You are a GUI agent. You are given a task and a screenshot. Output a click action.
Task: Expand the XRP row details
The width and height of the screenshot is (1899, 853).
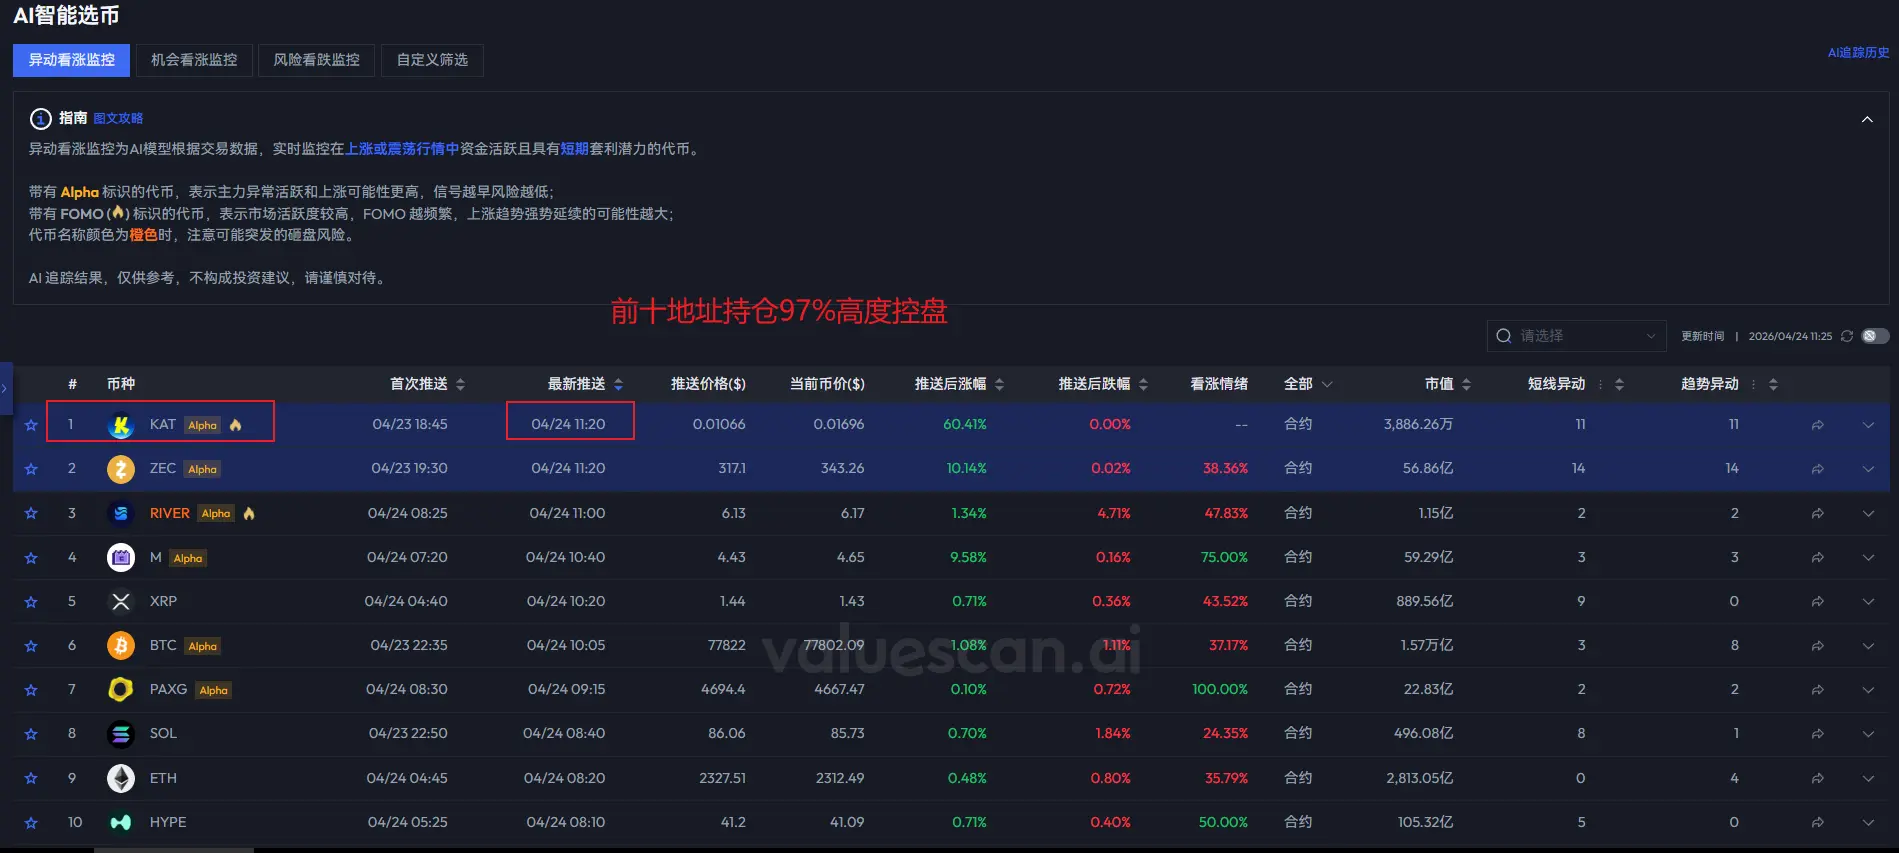point(1868,602)
